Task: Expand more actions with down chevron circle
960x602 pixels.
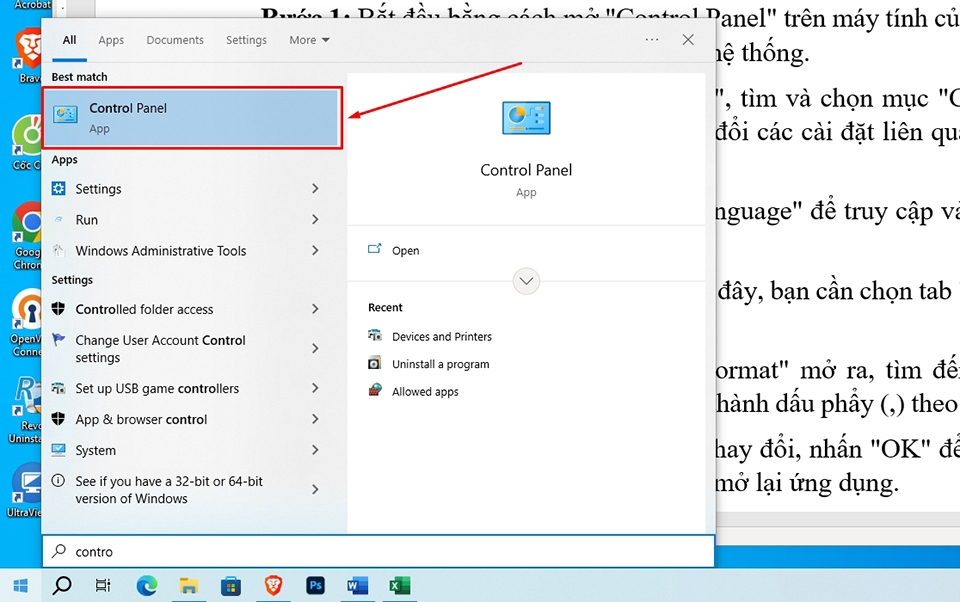Action: 526,281
